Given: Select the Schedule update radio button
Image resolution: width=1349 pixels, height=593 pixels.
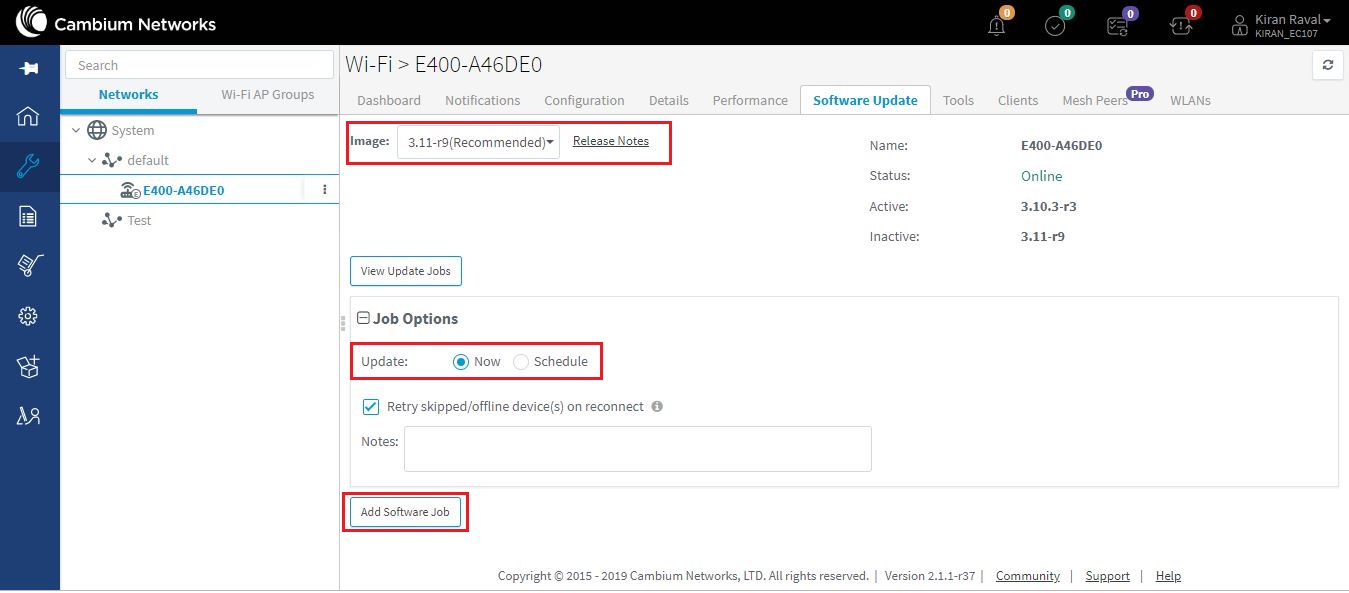Looking at the screenshot, I should coord(521,362).
